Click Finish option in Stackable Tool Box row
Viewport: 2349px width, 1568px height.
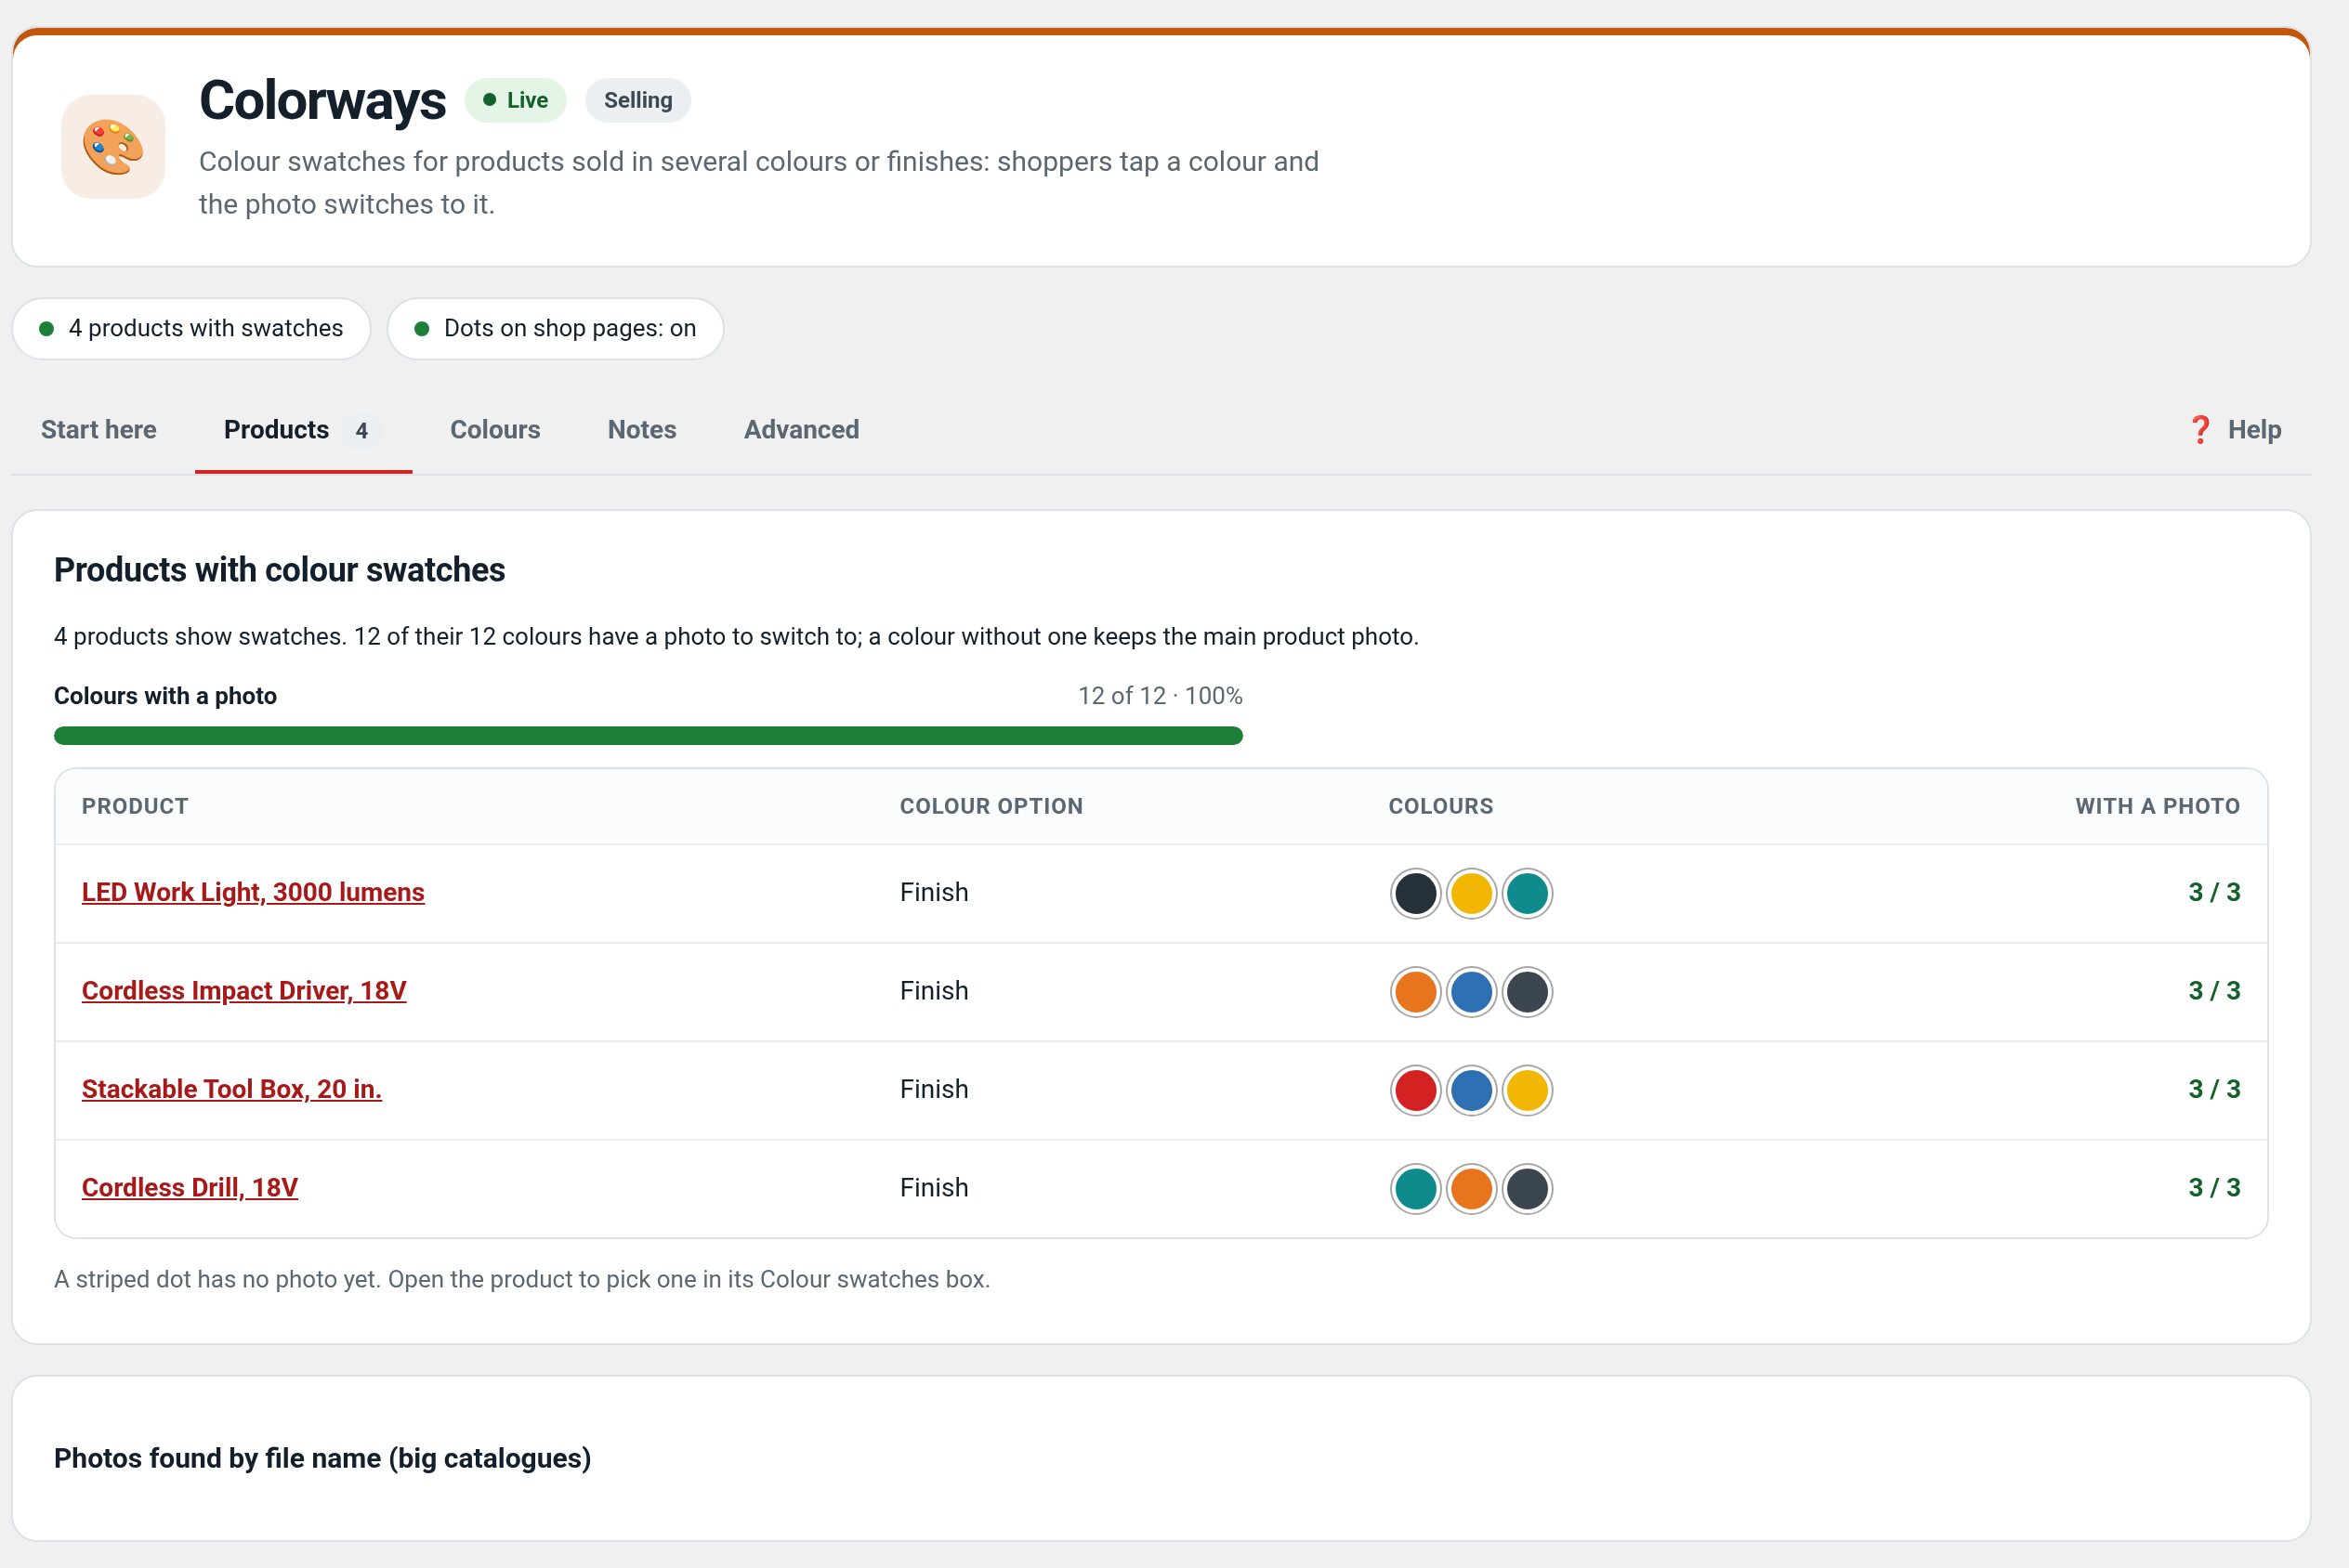(934, 1089)
